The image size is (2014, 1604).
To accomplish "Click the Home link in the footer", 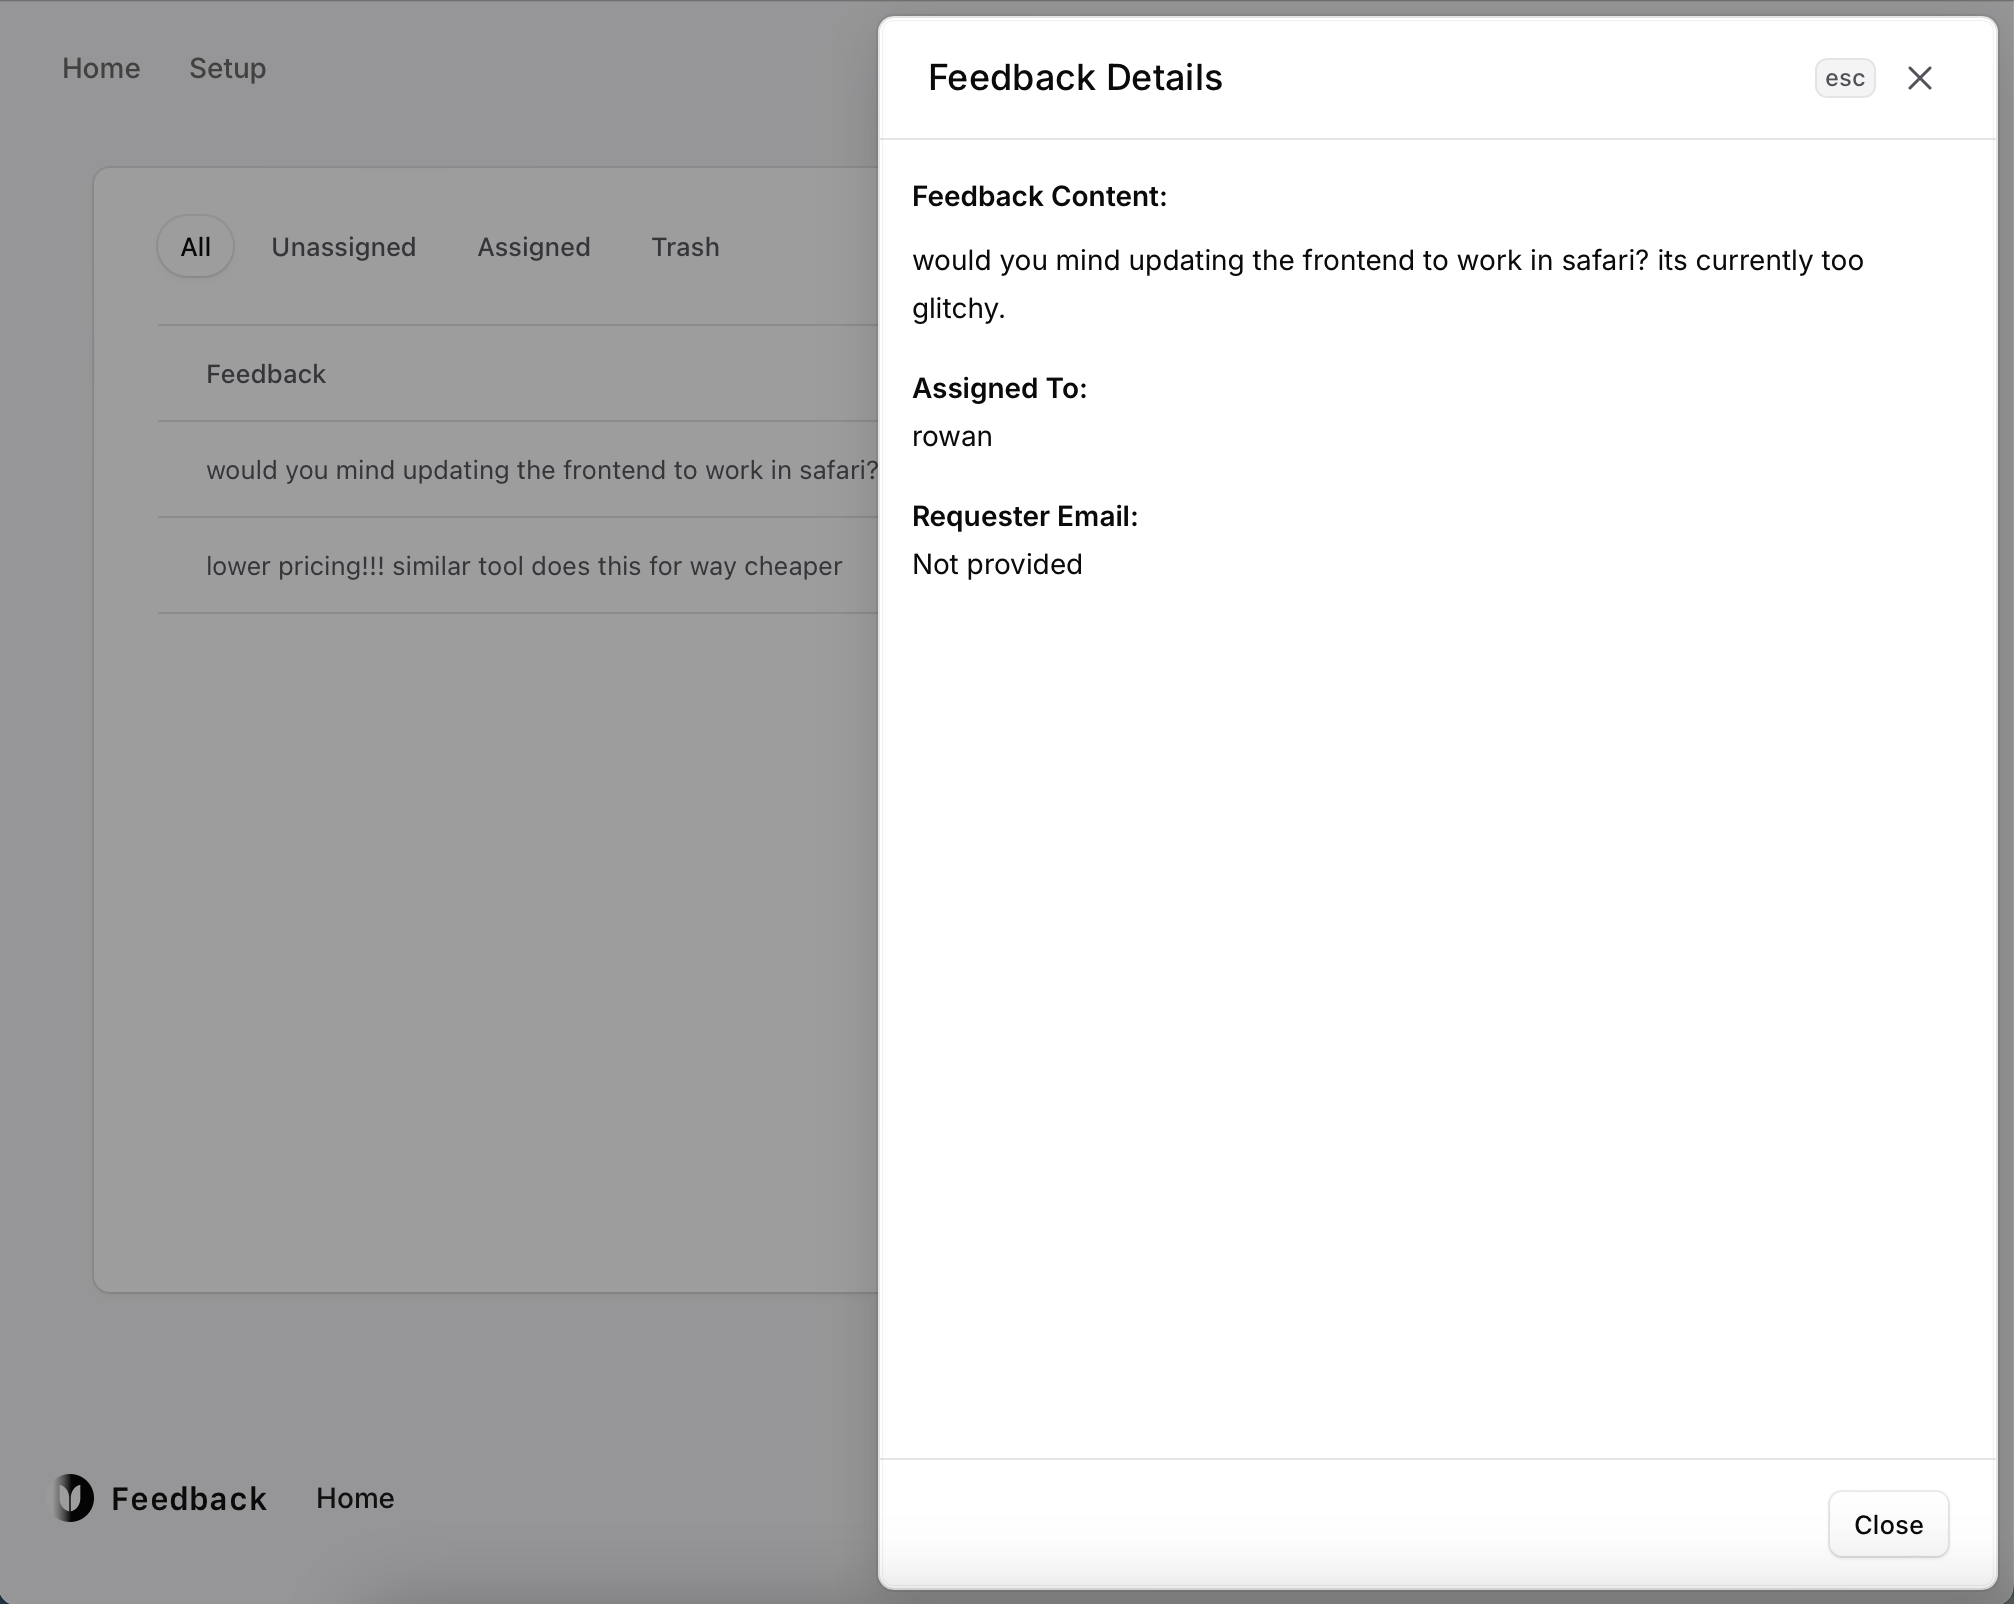I will pos(355,1498).
